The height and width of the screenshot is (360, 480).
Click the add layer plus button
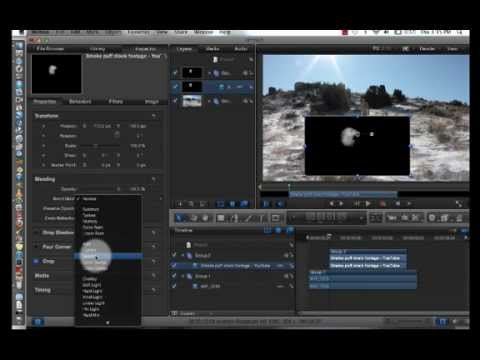click(180, 203)
